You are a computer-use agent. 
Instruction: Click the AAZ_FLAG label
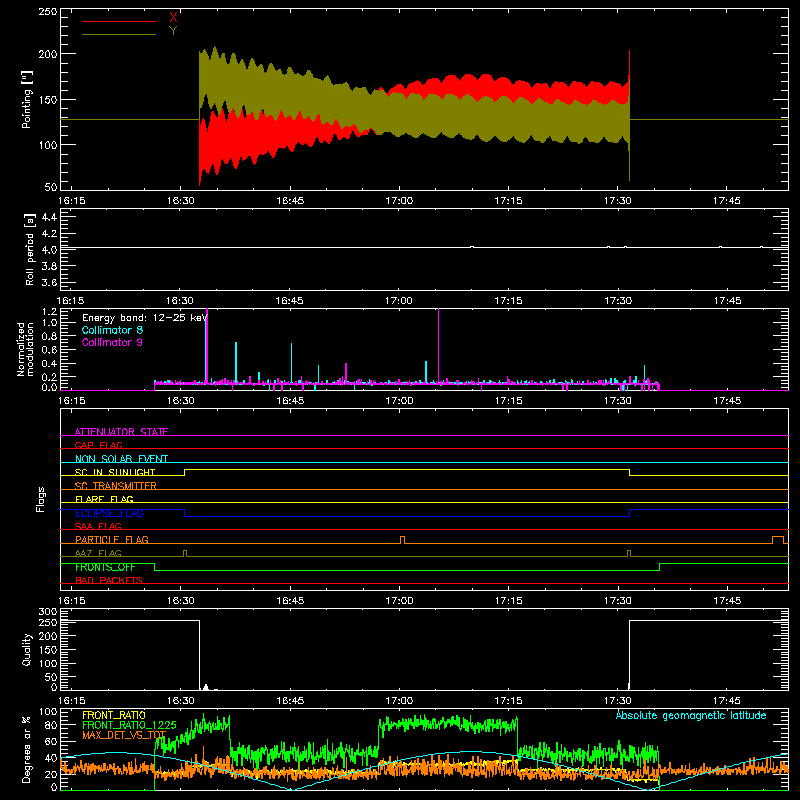coord(98,553)
